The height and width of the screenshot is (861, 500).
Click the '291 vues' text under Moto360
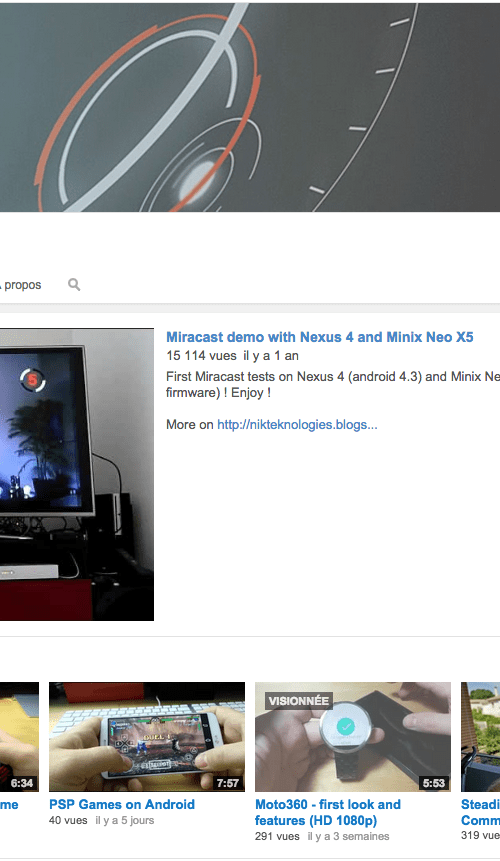(x=277, y=836)
